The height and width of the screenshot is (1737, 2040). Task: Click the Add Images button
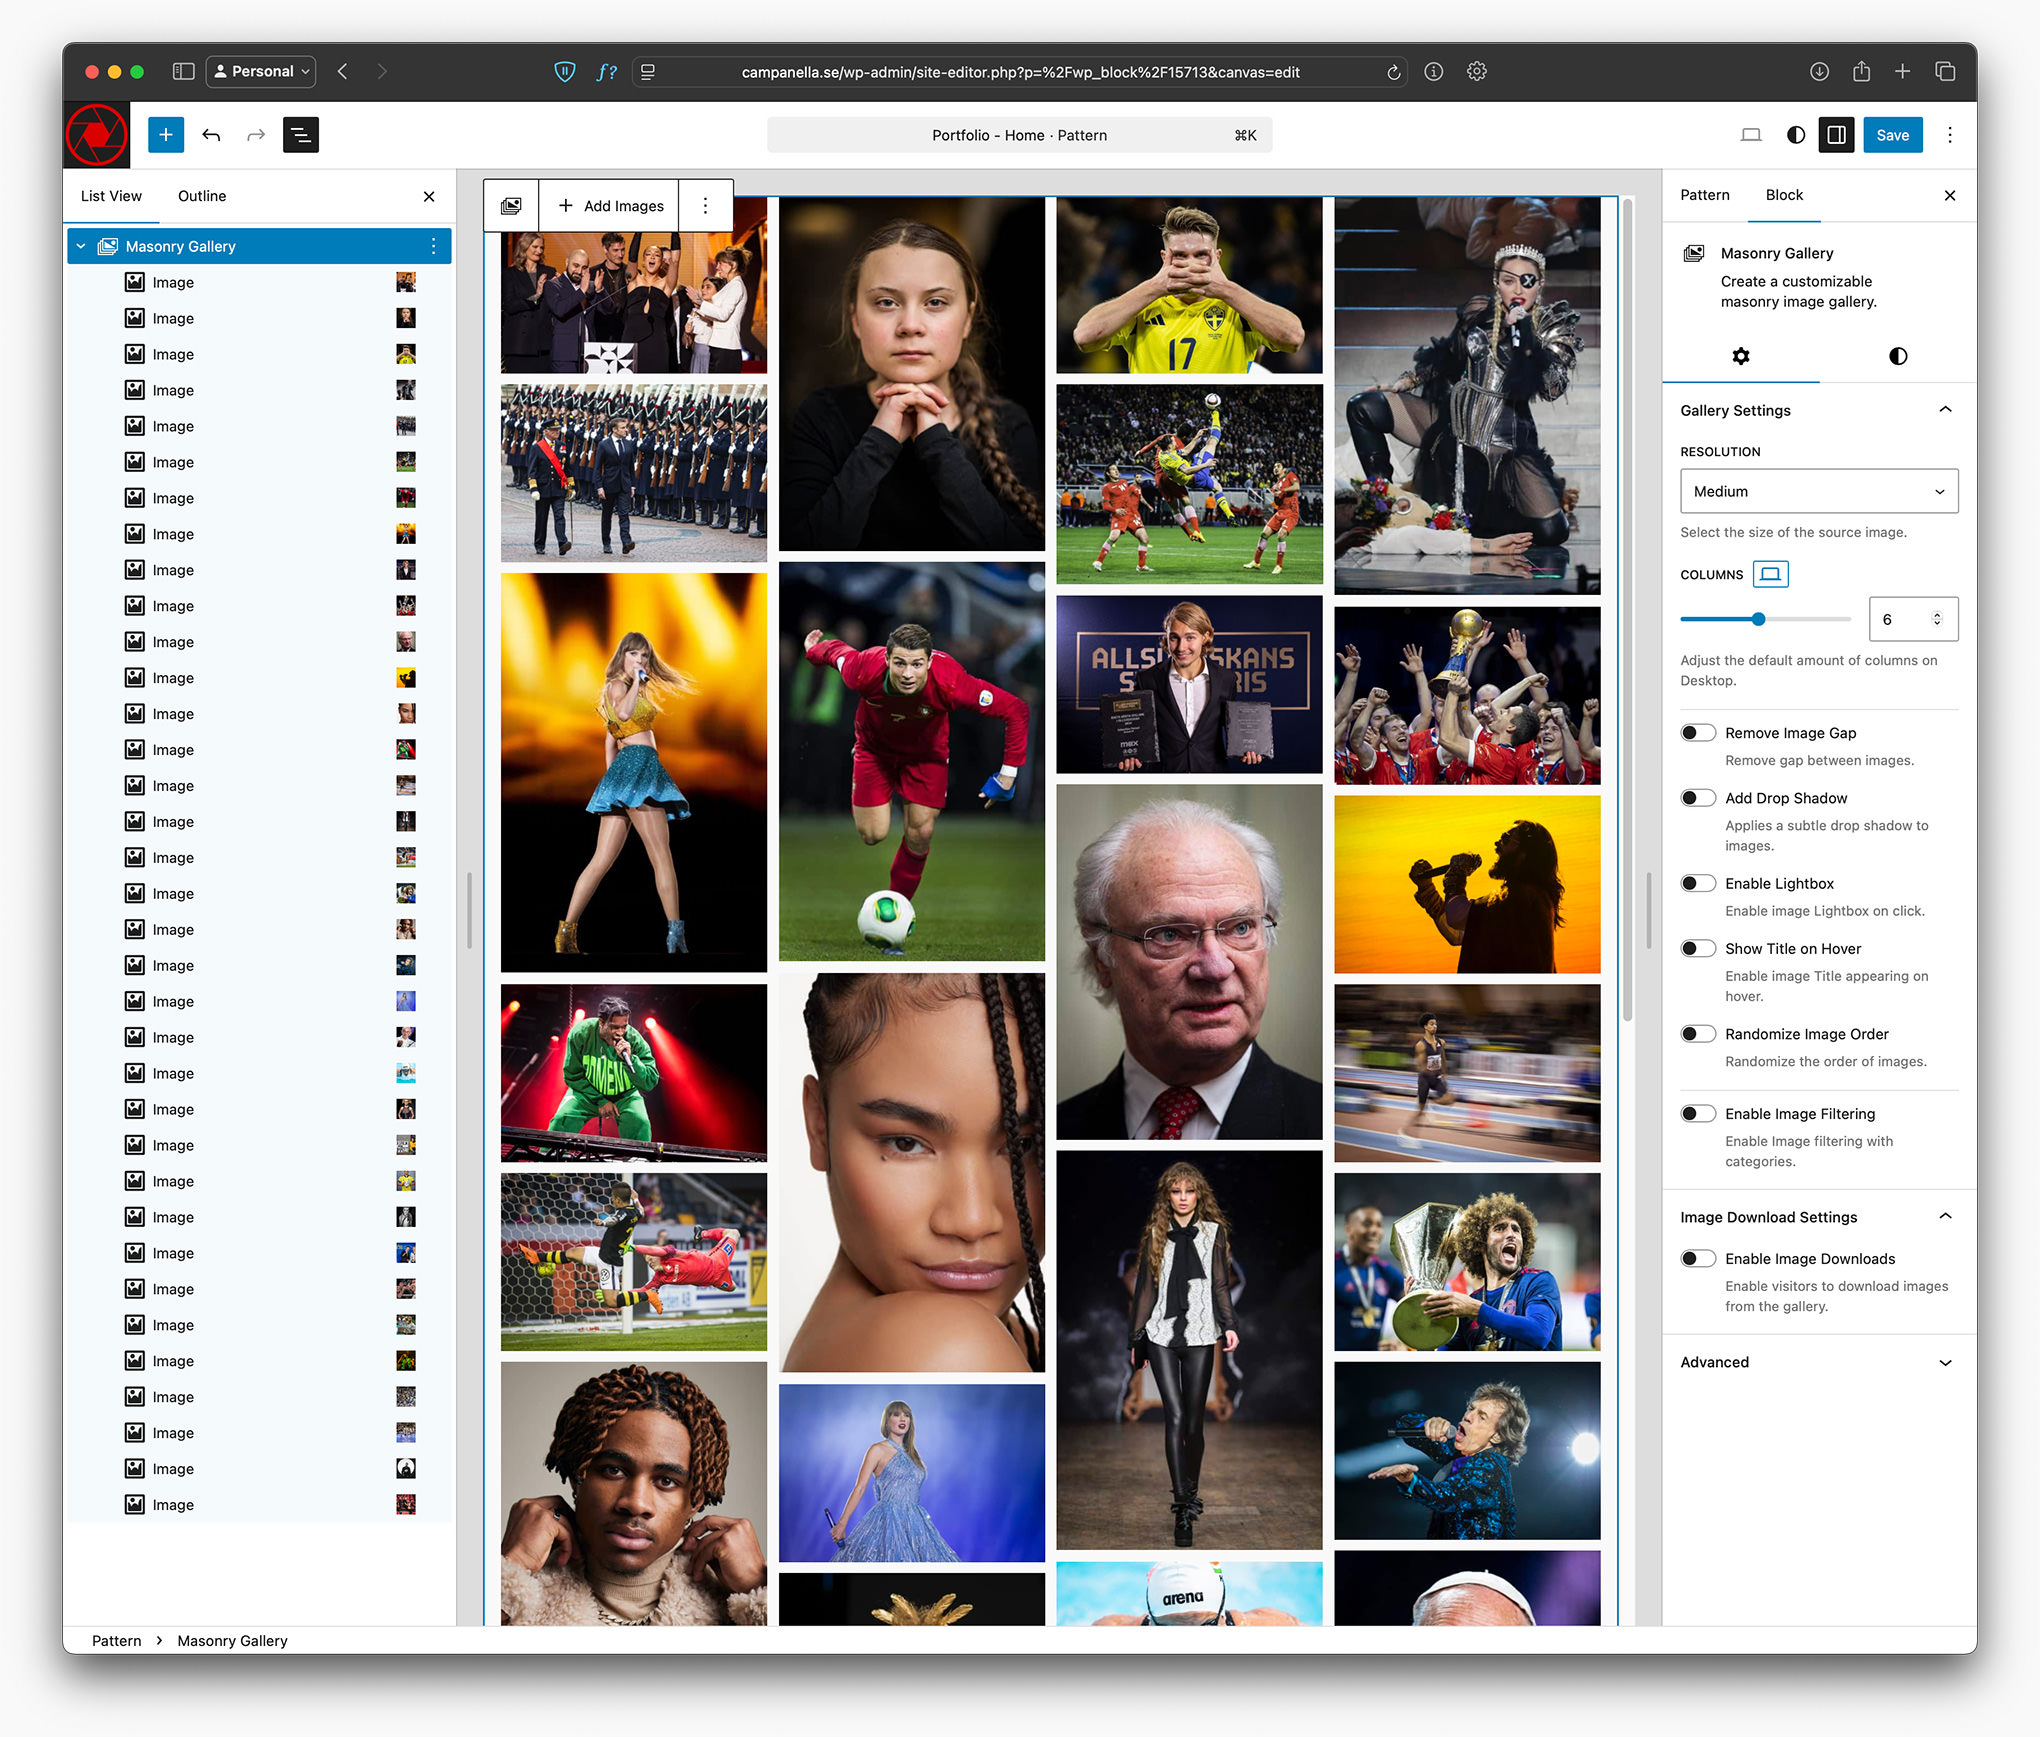click(610, 205)
